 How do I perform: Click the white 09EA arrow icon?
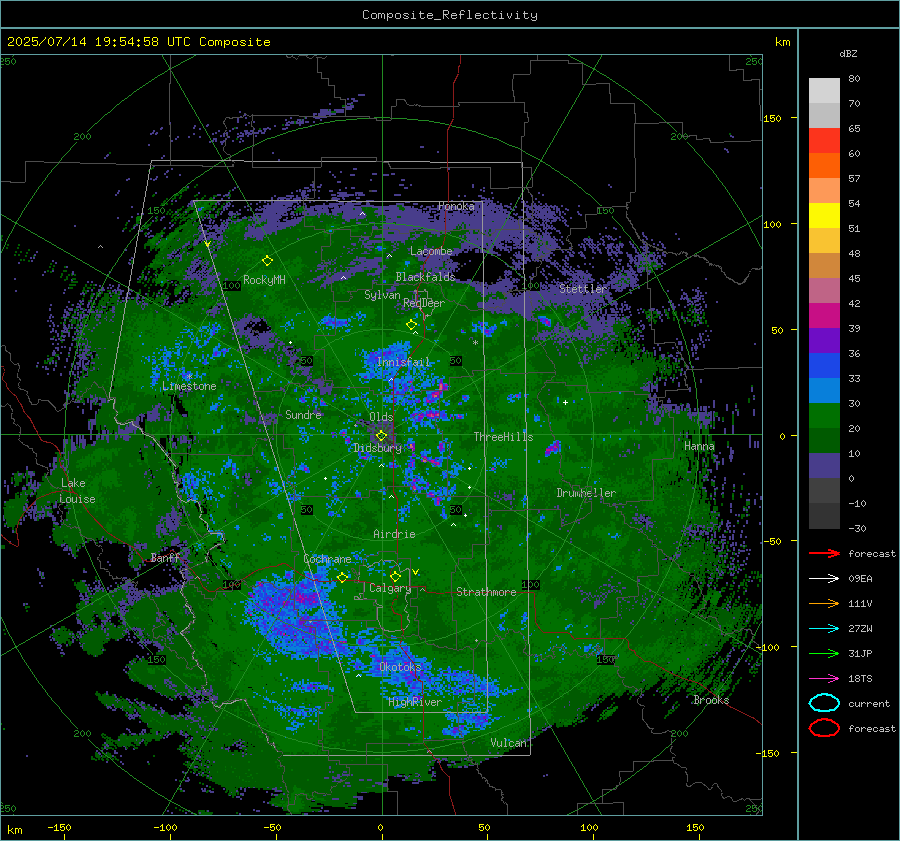click(x=824, y=578)
